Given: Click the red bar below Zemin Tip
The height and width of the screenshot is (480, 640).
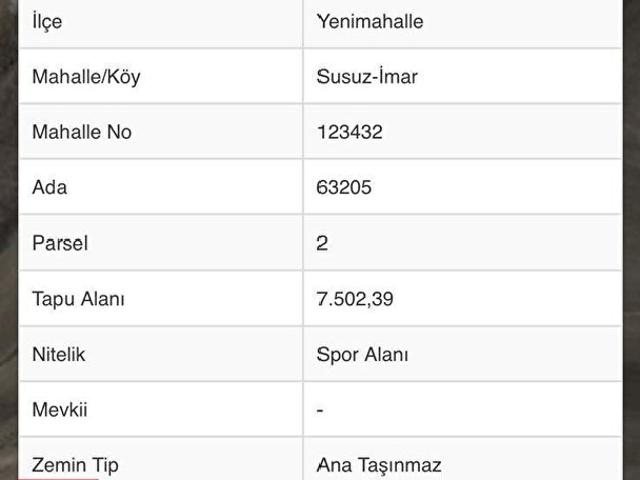Looking at the screenshot, I should click(60, 477).
